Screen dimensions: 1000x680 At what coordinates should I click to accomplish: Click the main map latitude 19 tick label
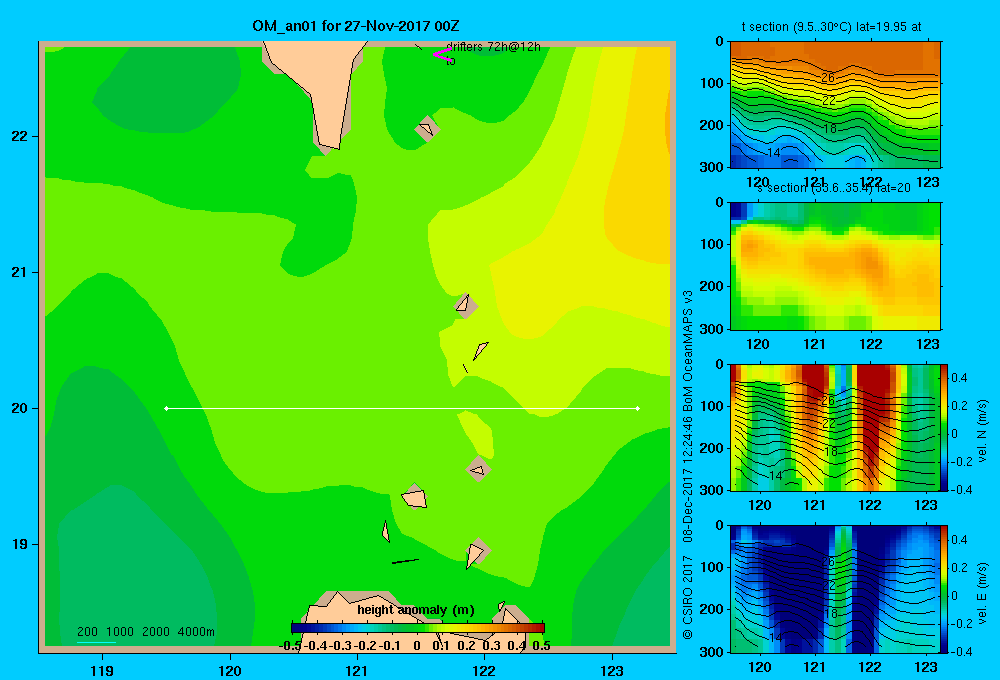tap(20, 544)
